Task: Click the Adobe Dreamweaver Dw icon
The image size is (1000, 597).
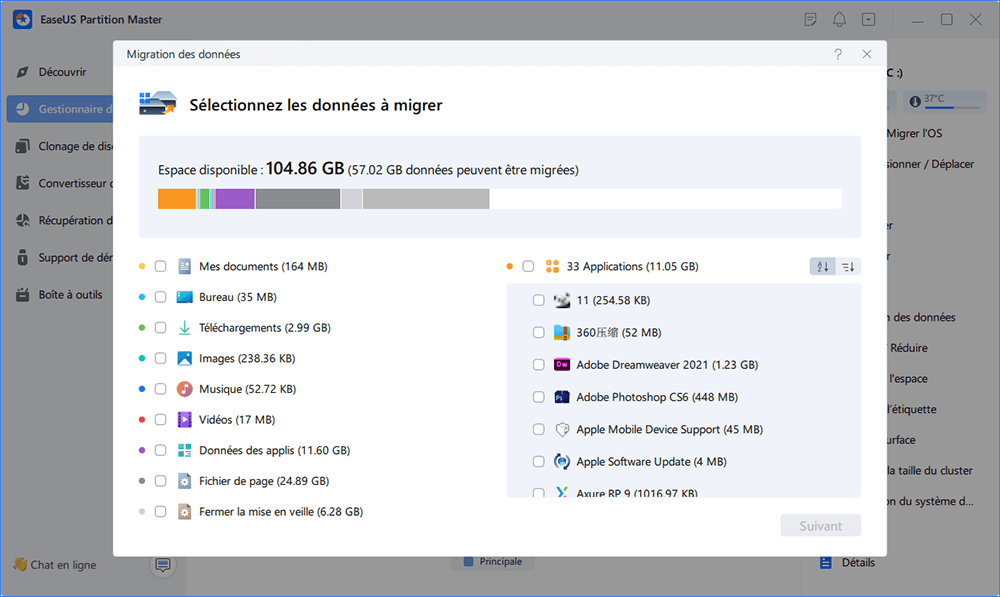Action: pos(561,365)
